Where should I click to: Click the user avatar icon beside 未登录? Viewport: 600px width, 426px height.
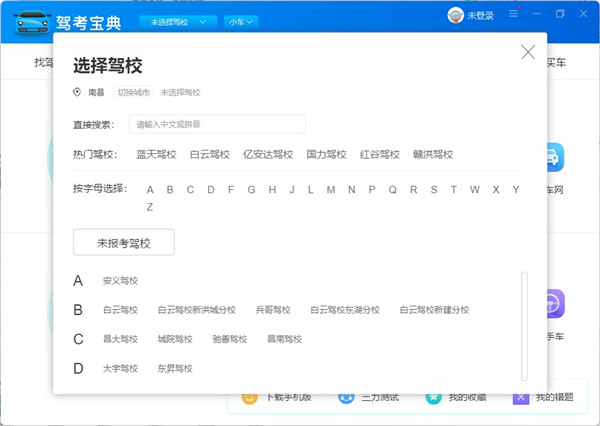455,16
